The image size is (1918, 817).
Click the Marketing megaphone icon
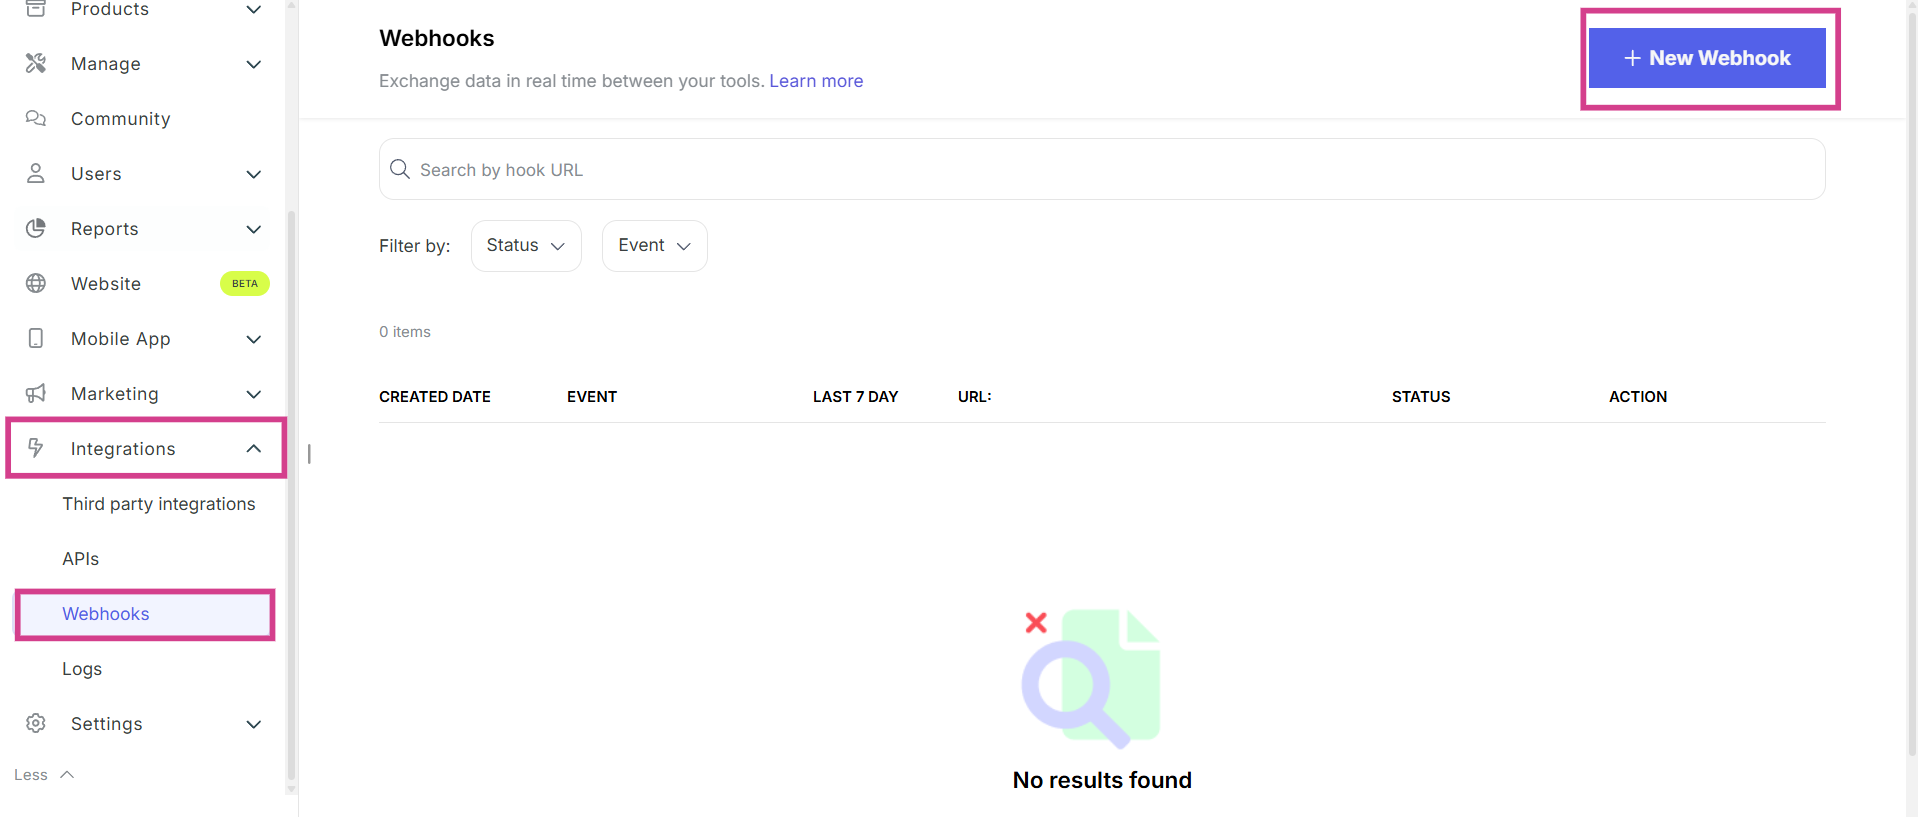click(x=36, y=394)
